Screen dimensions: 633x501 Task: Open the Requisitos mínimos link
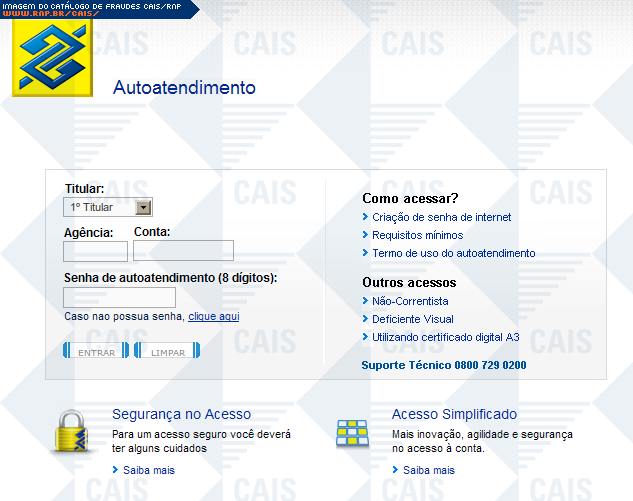[417, 235]
